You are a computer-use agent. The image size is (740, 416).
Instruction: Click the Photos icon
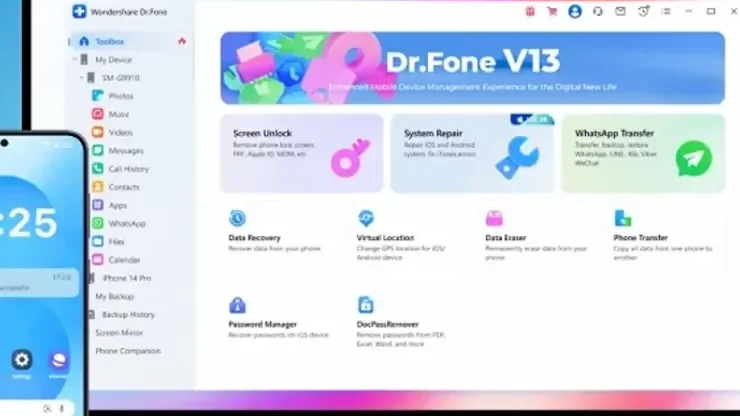[x=98, y=96]
